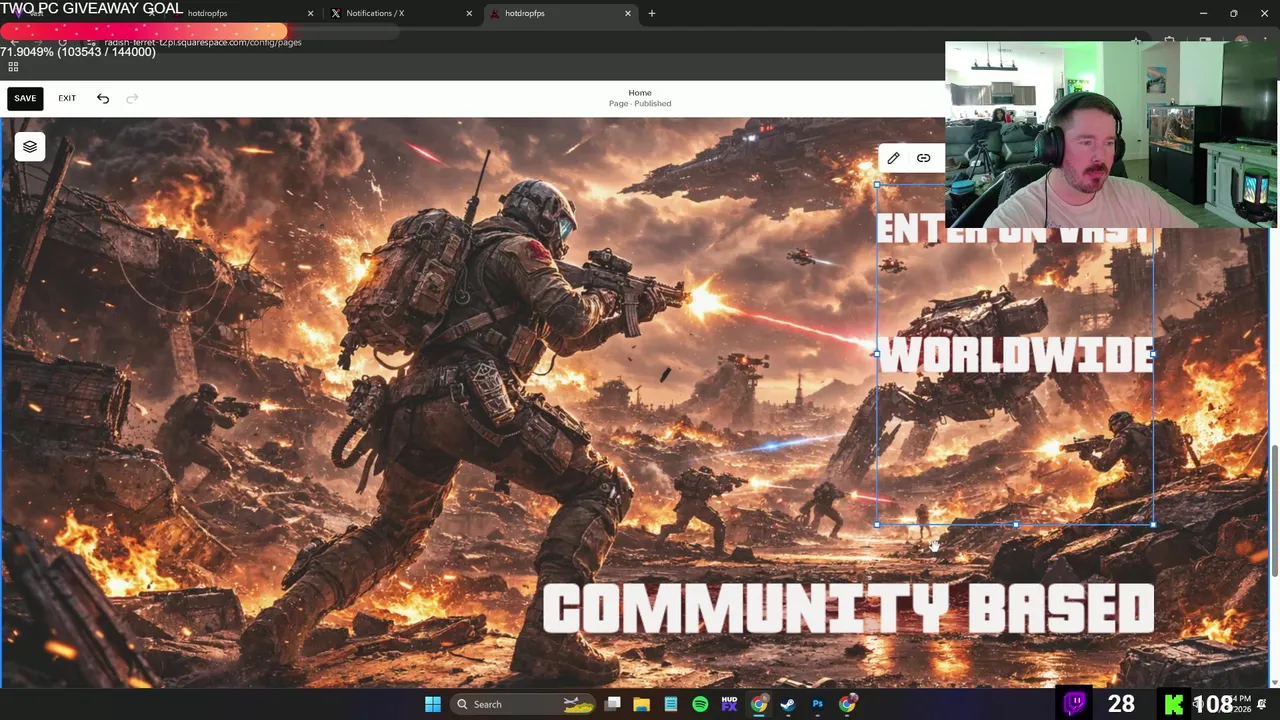
Task: Open File Explorer from the taskbar
Action: (x=642, y=704)
